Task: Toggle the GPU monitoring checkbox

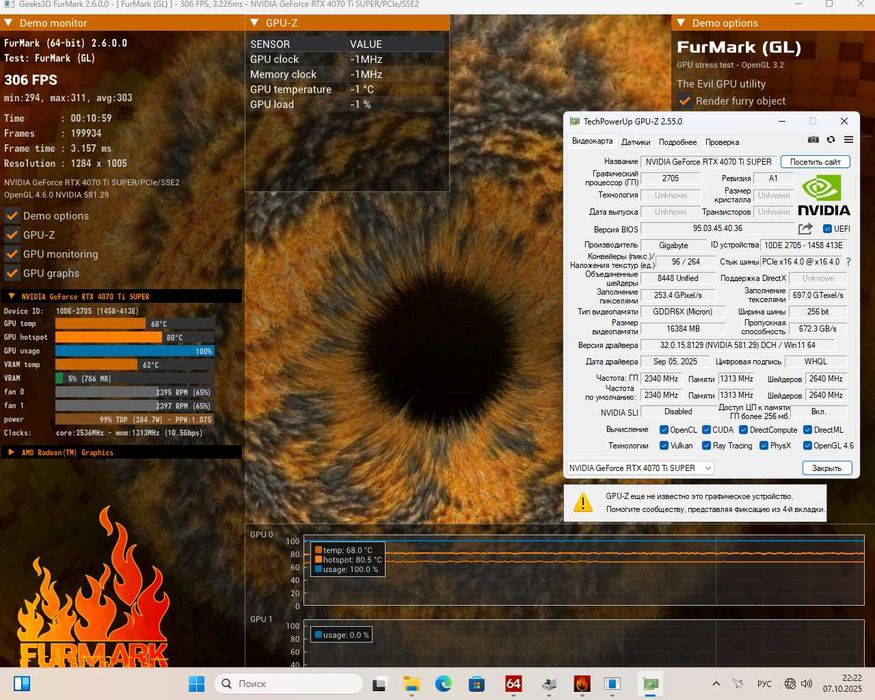Action: coord(13,254)
